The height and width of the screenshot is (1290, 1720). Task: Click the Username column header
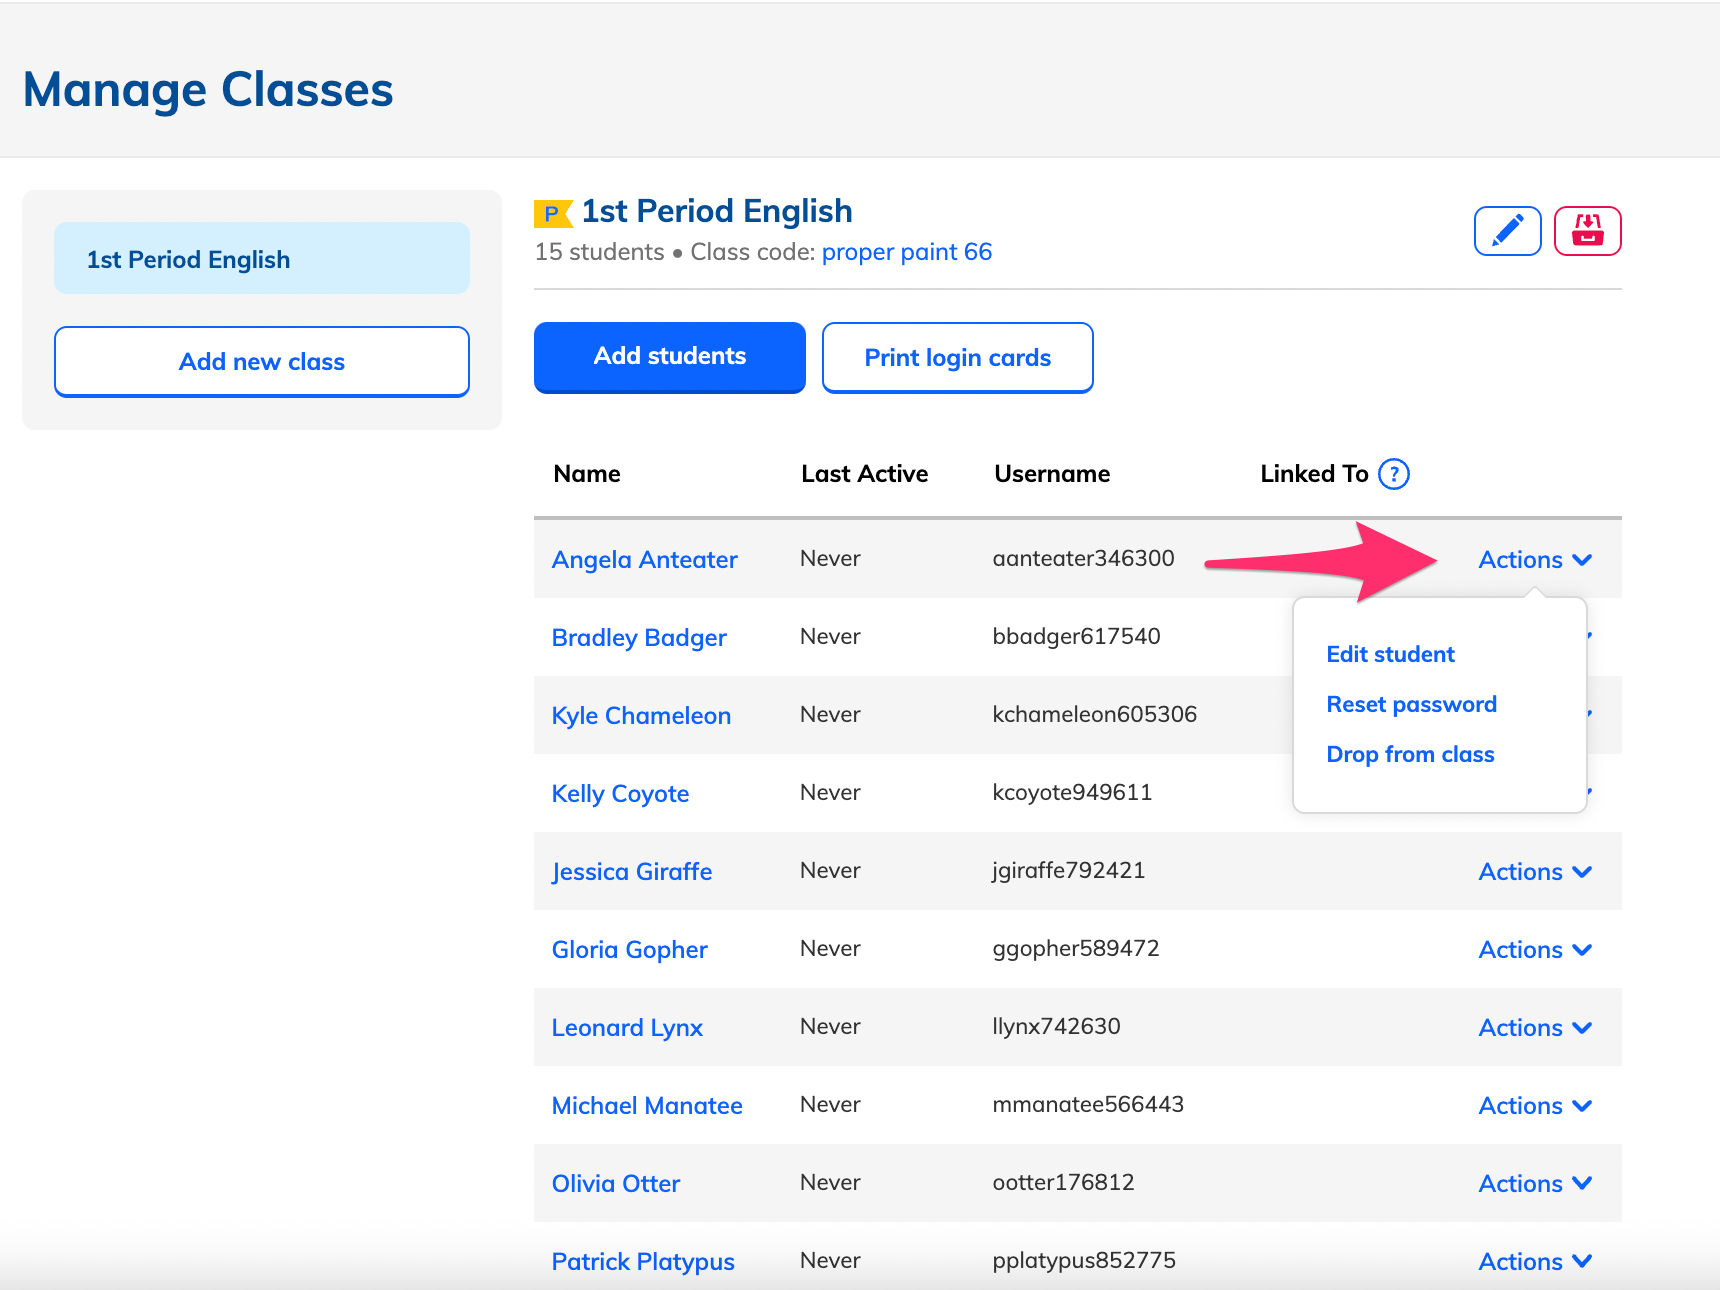[x=1052, y=474]
